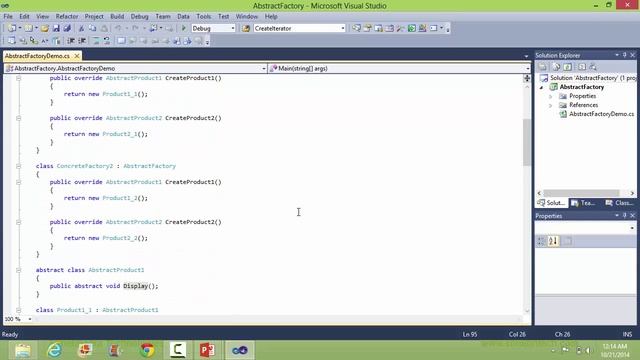
Task: Click the Save file toolbar icon
Action: 56,28
